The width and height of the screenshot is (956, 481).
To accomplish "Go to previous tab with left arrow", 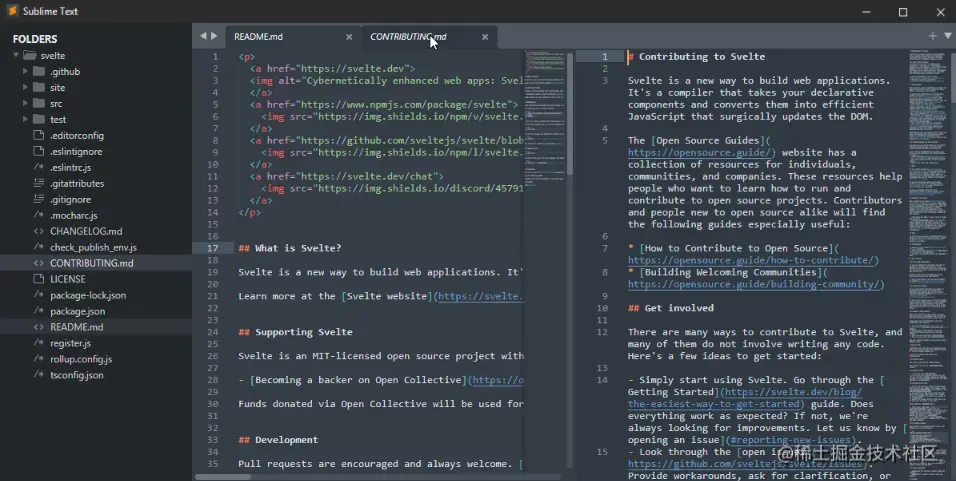I will click(203, 36).
